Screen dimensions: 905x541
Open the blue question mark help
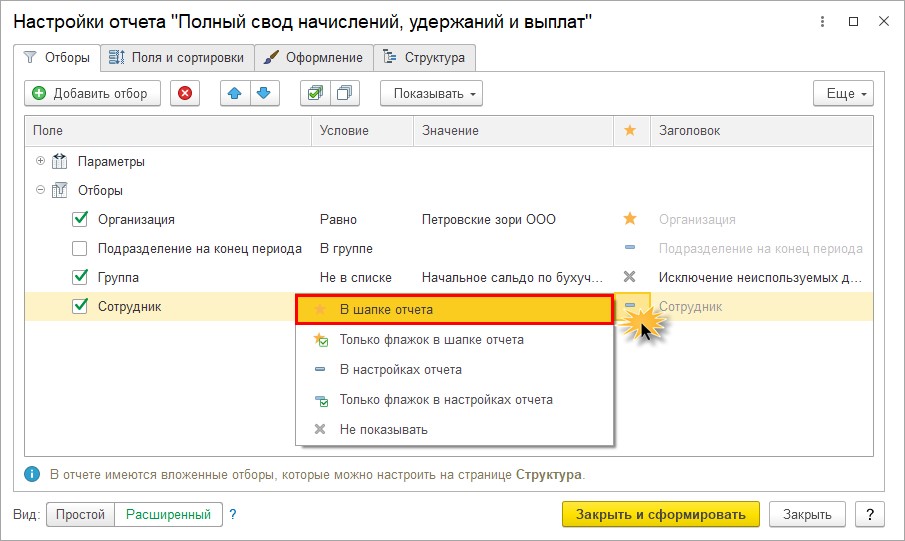pos(233,514)
